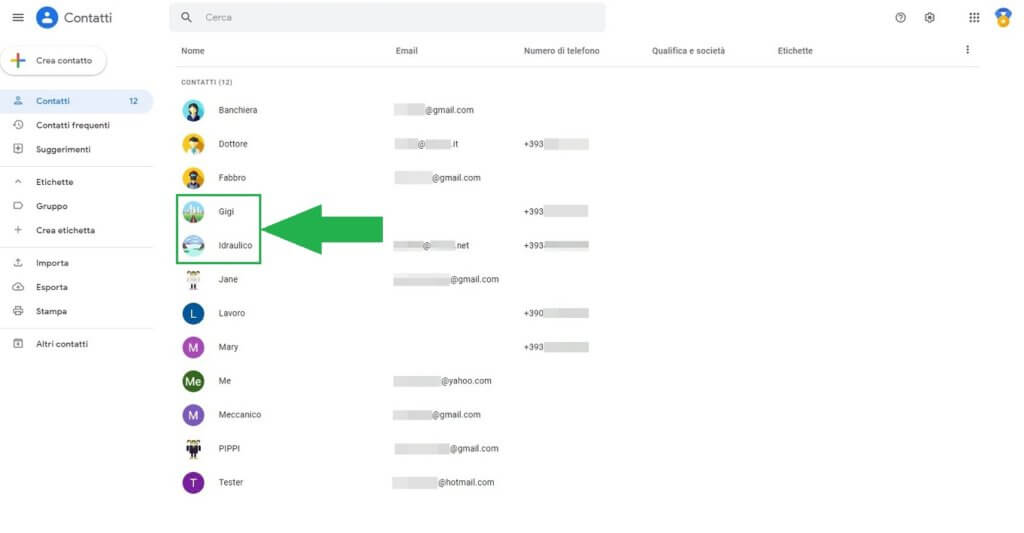
Task: Click Meccanico's M avatar
Action: coord(193,415)
